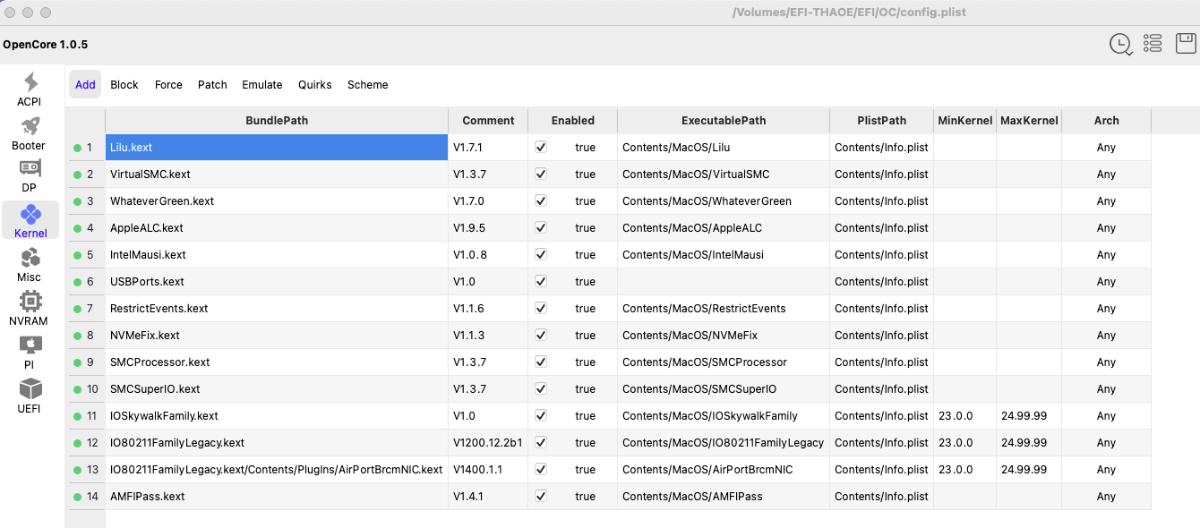Switch to the Quirks tab
Image resolution: width=1200 pixels, height=528 pixels.
coord(315,85)
